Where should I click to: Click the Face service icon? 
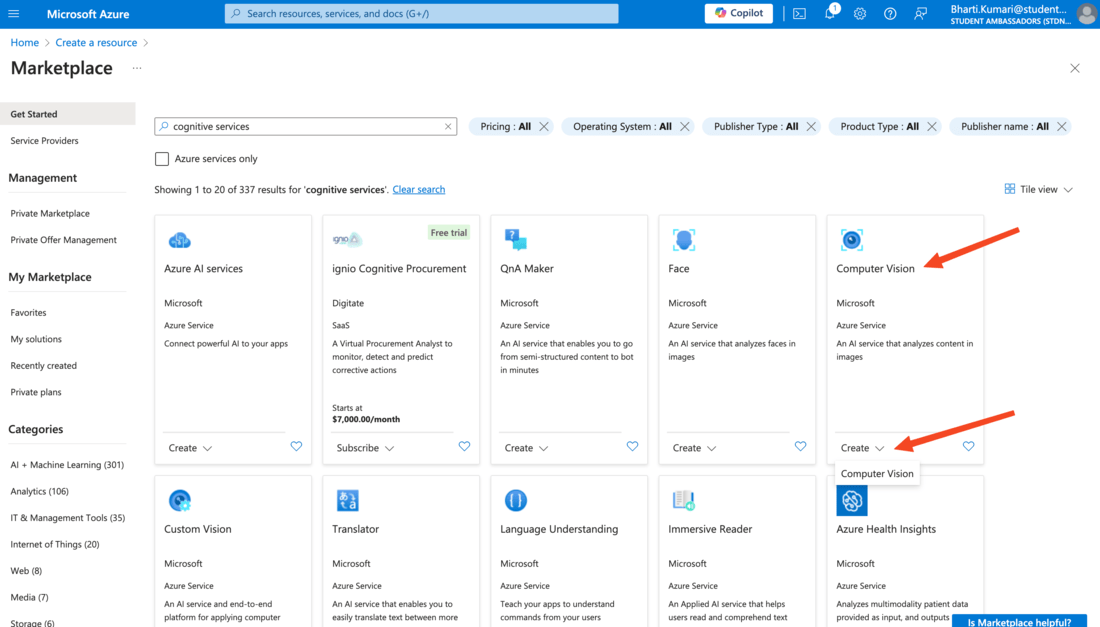click(683, 240)
